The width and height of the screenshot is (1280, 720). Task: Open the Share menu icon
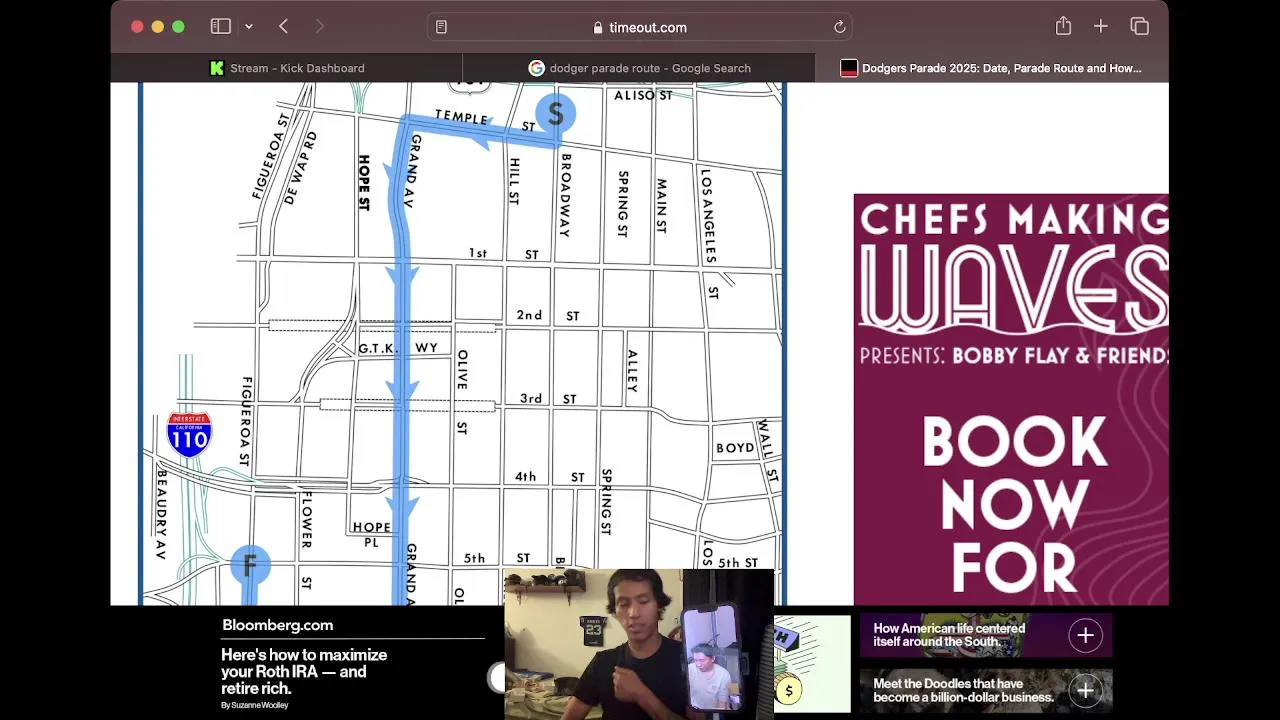click(x=1063, y=26)
